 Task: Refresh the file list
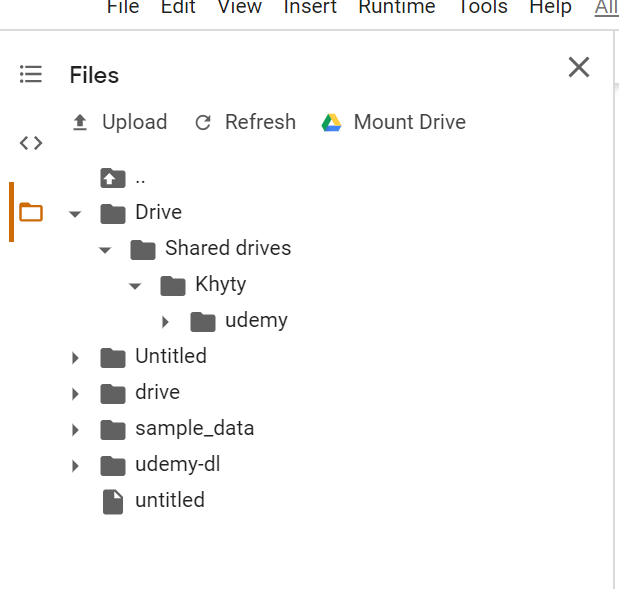coord(245,122)
